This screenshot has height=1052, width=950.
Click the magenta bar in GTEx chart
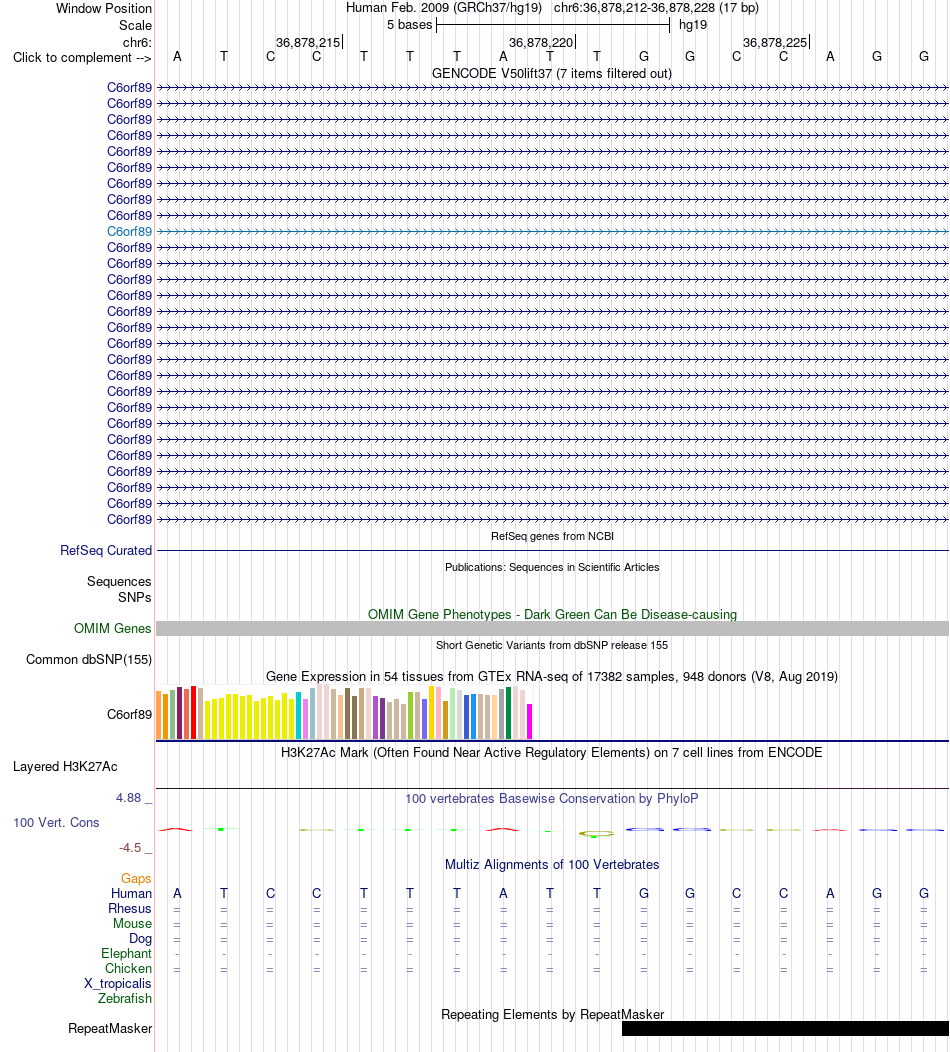coord(529,721)
